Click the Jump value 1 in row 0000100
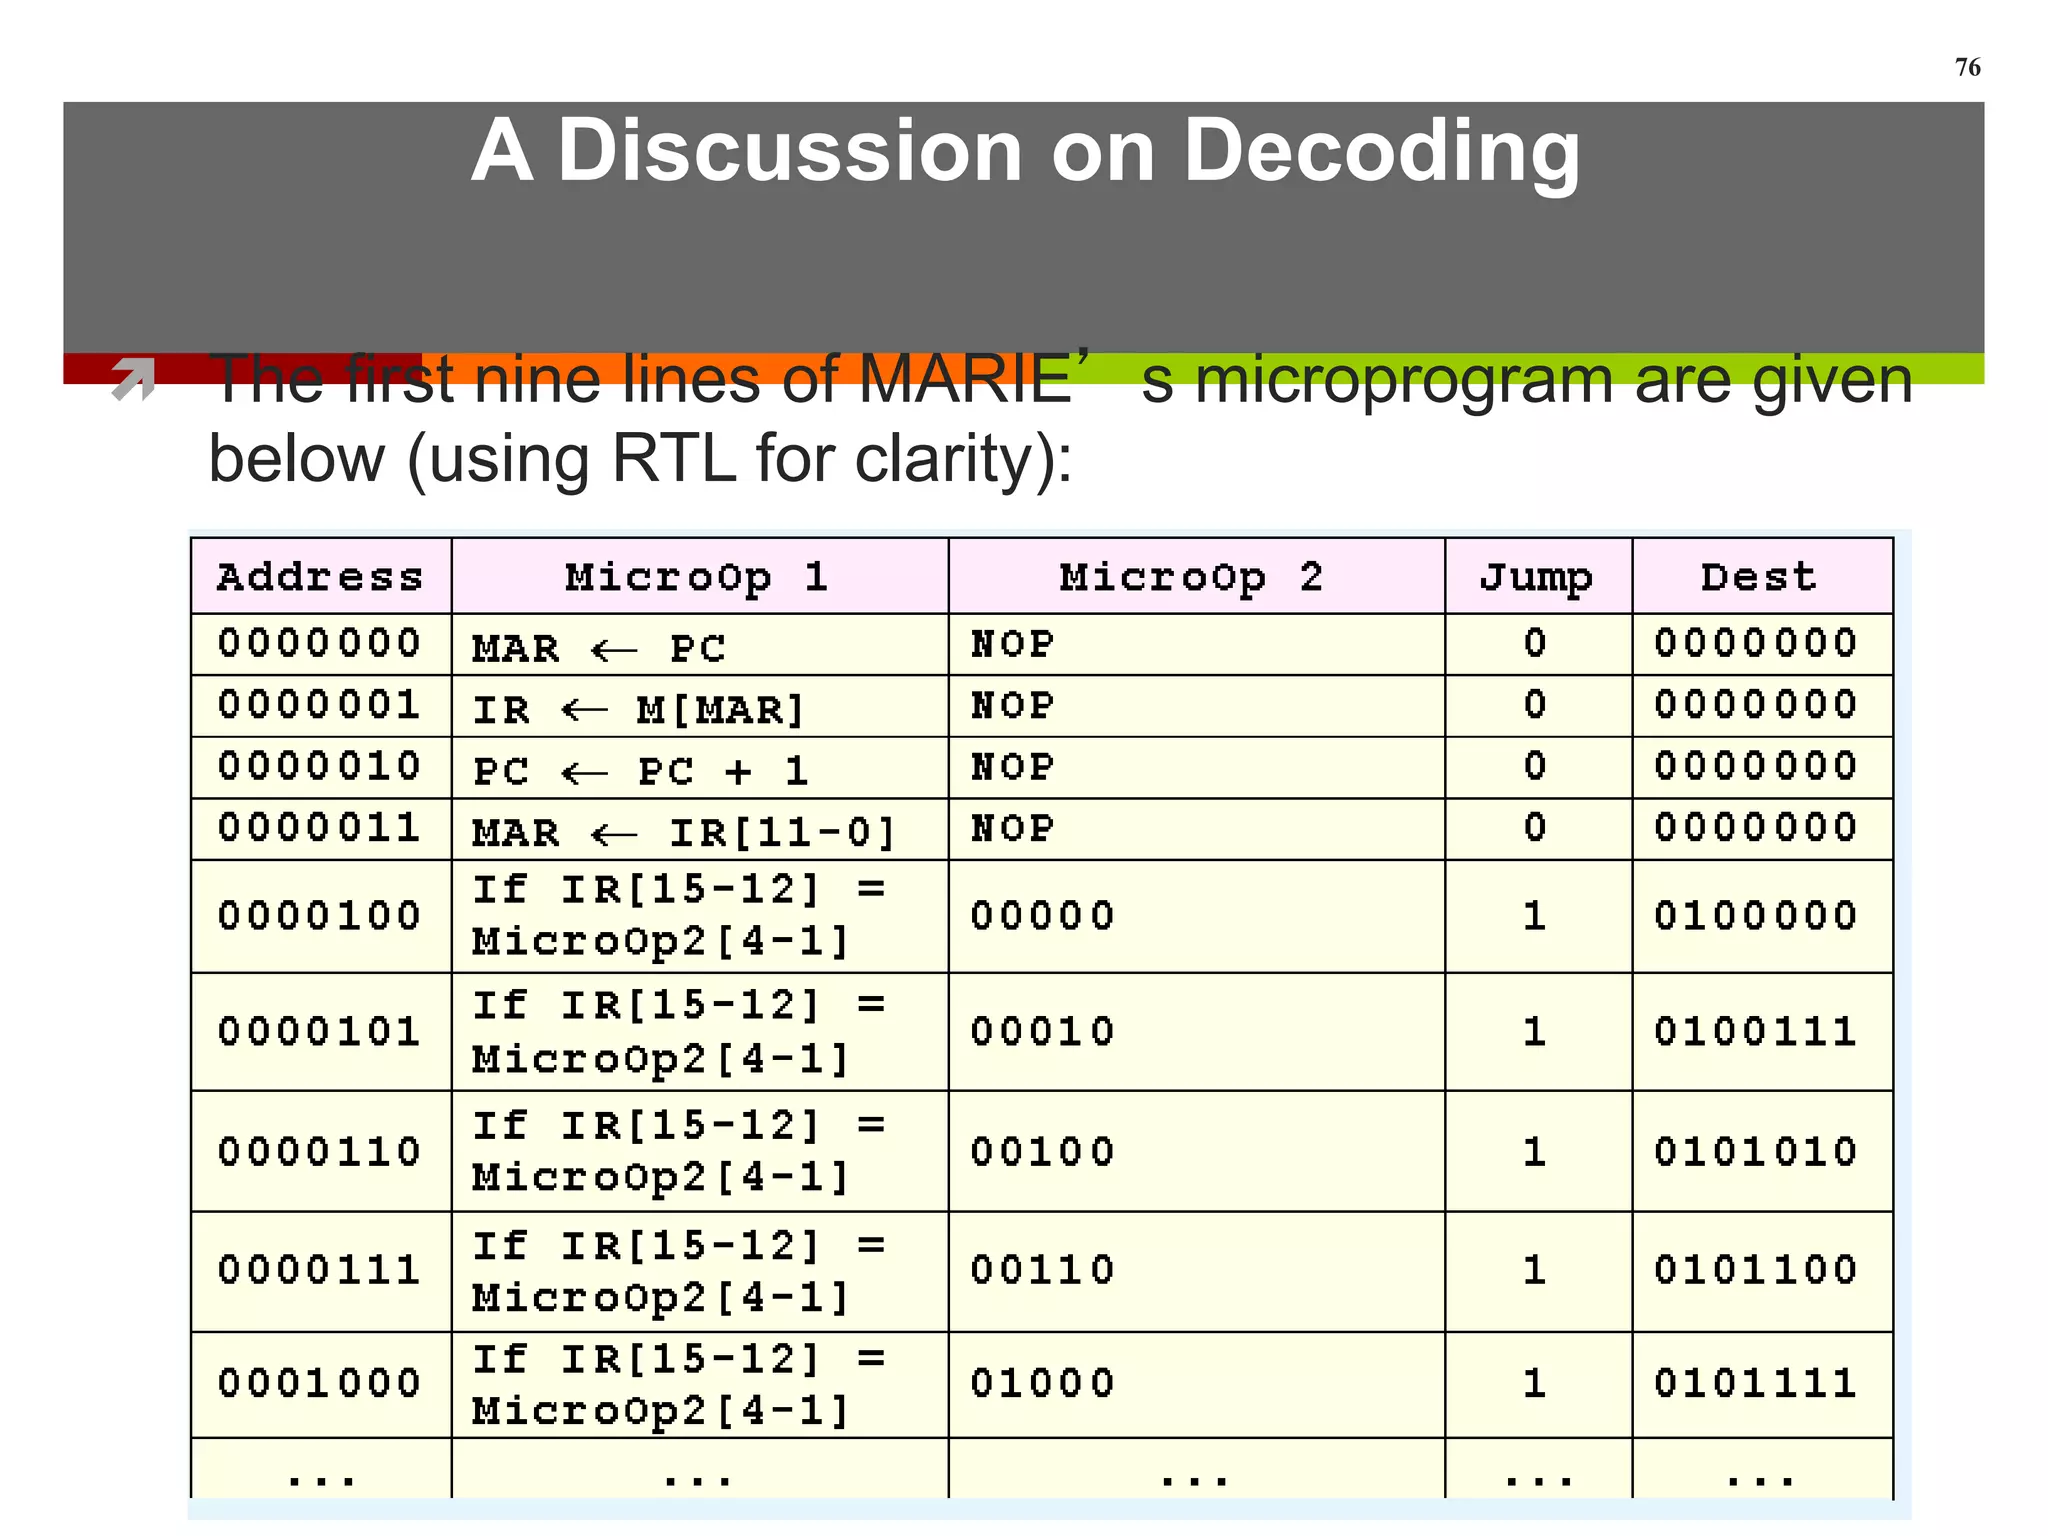Viewport: 2048px width, 1536px height. click(x=1535, y=916)
